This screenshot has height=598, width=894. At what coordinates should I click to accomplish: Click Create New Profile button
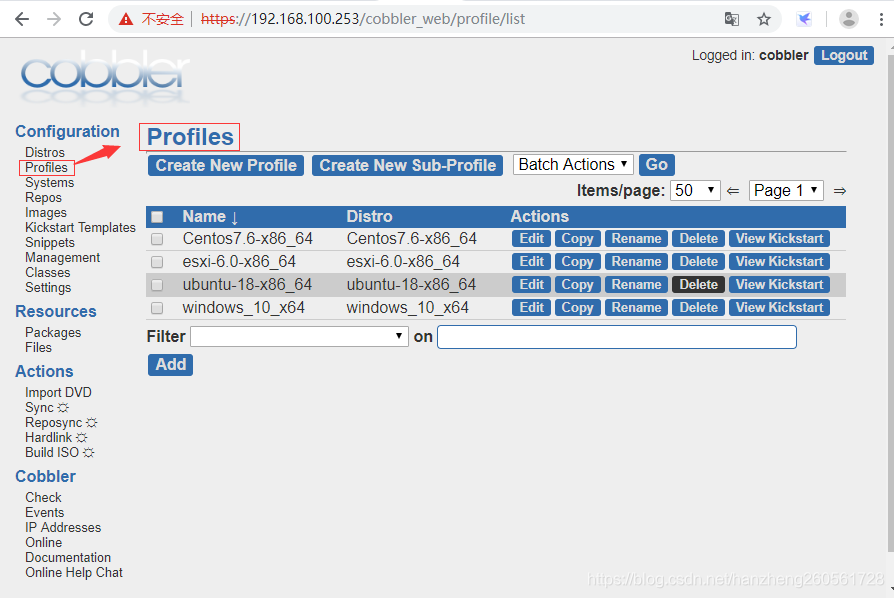(x=226, y=165)
